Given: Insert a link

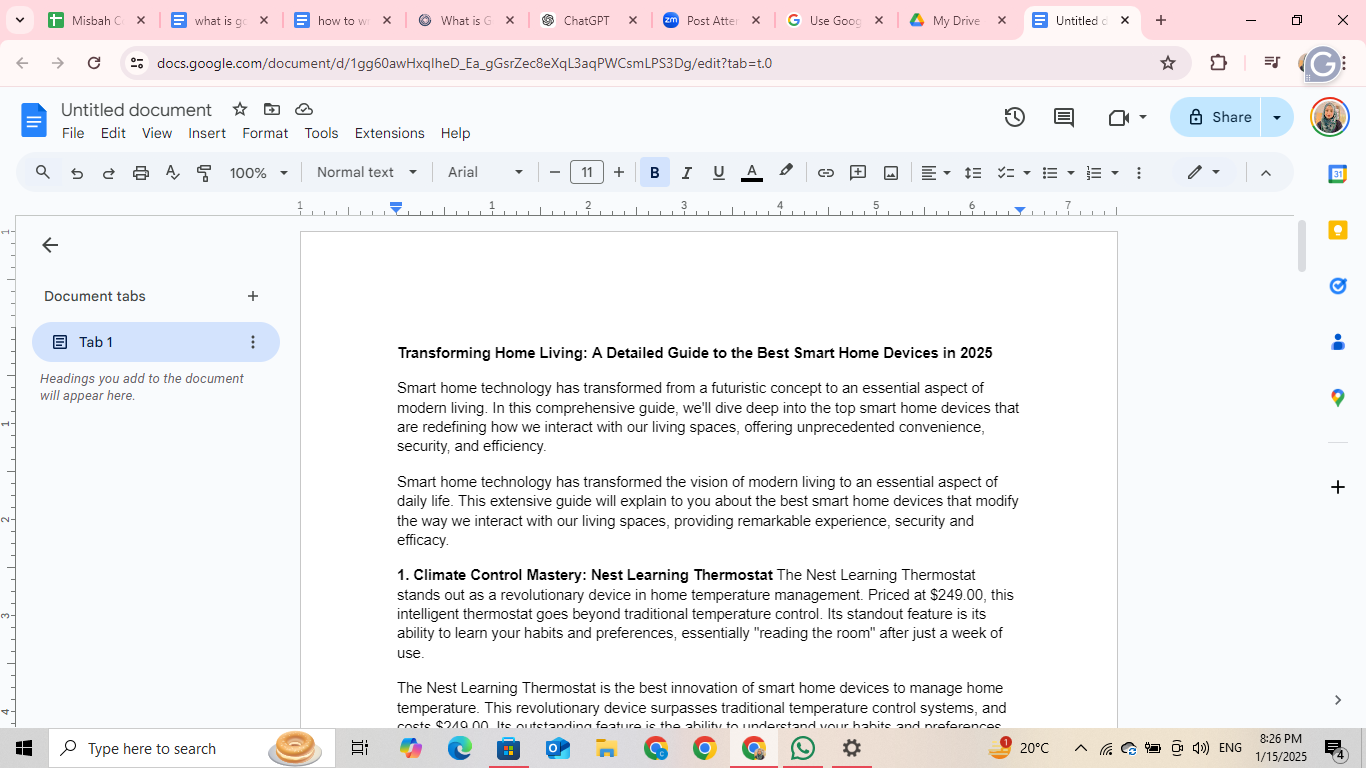Looking at the screenshot, I should [826, 173].
